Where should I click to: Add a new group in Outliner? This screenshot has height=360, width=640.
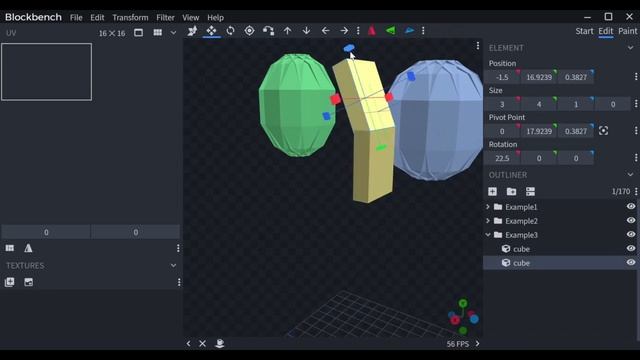click(x=511, y=191)
